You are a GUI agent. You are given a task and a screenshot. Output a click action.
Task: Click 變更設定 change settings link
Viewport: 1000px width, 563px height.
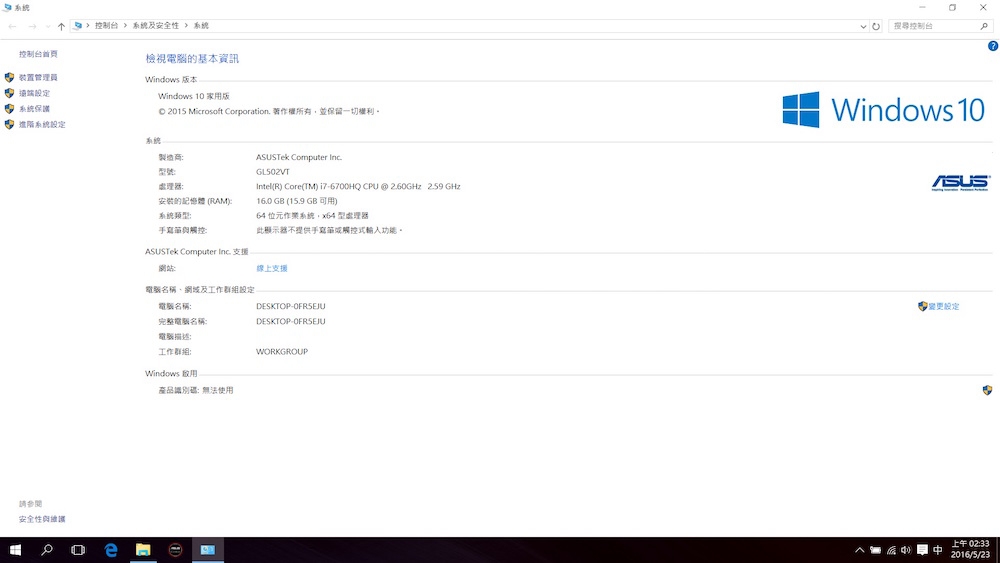click(944, 307)
